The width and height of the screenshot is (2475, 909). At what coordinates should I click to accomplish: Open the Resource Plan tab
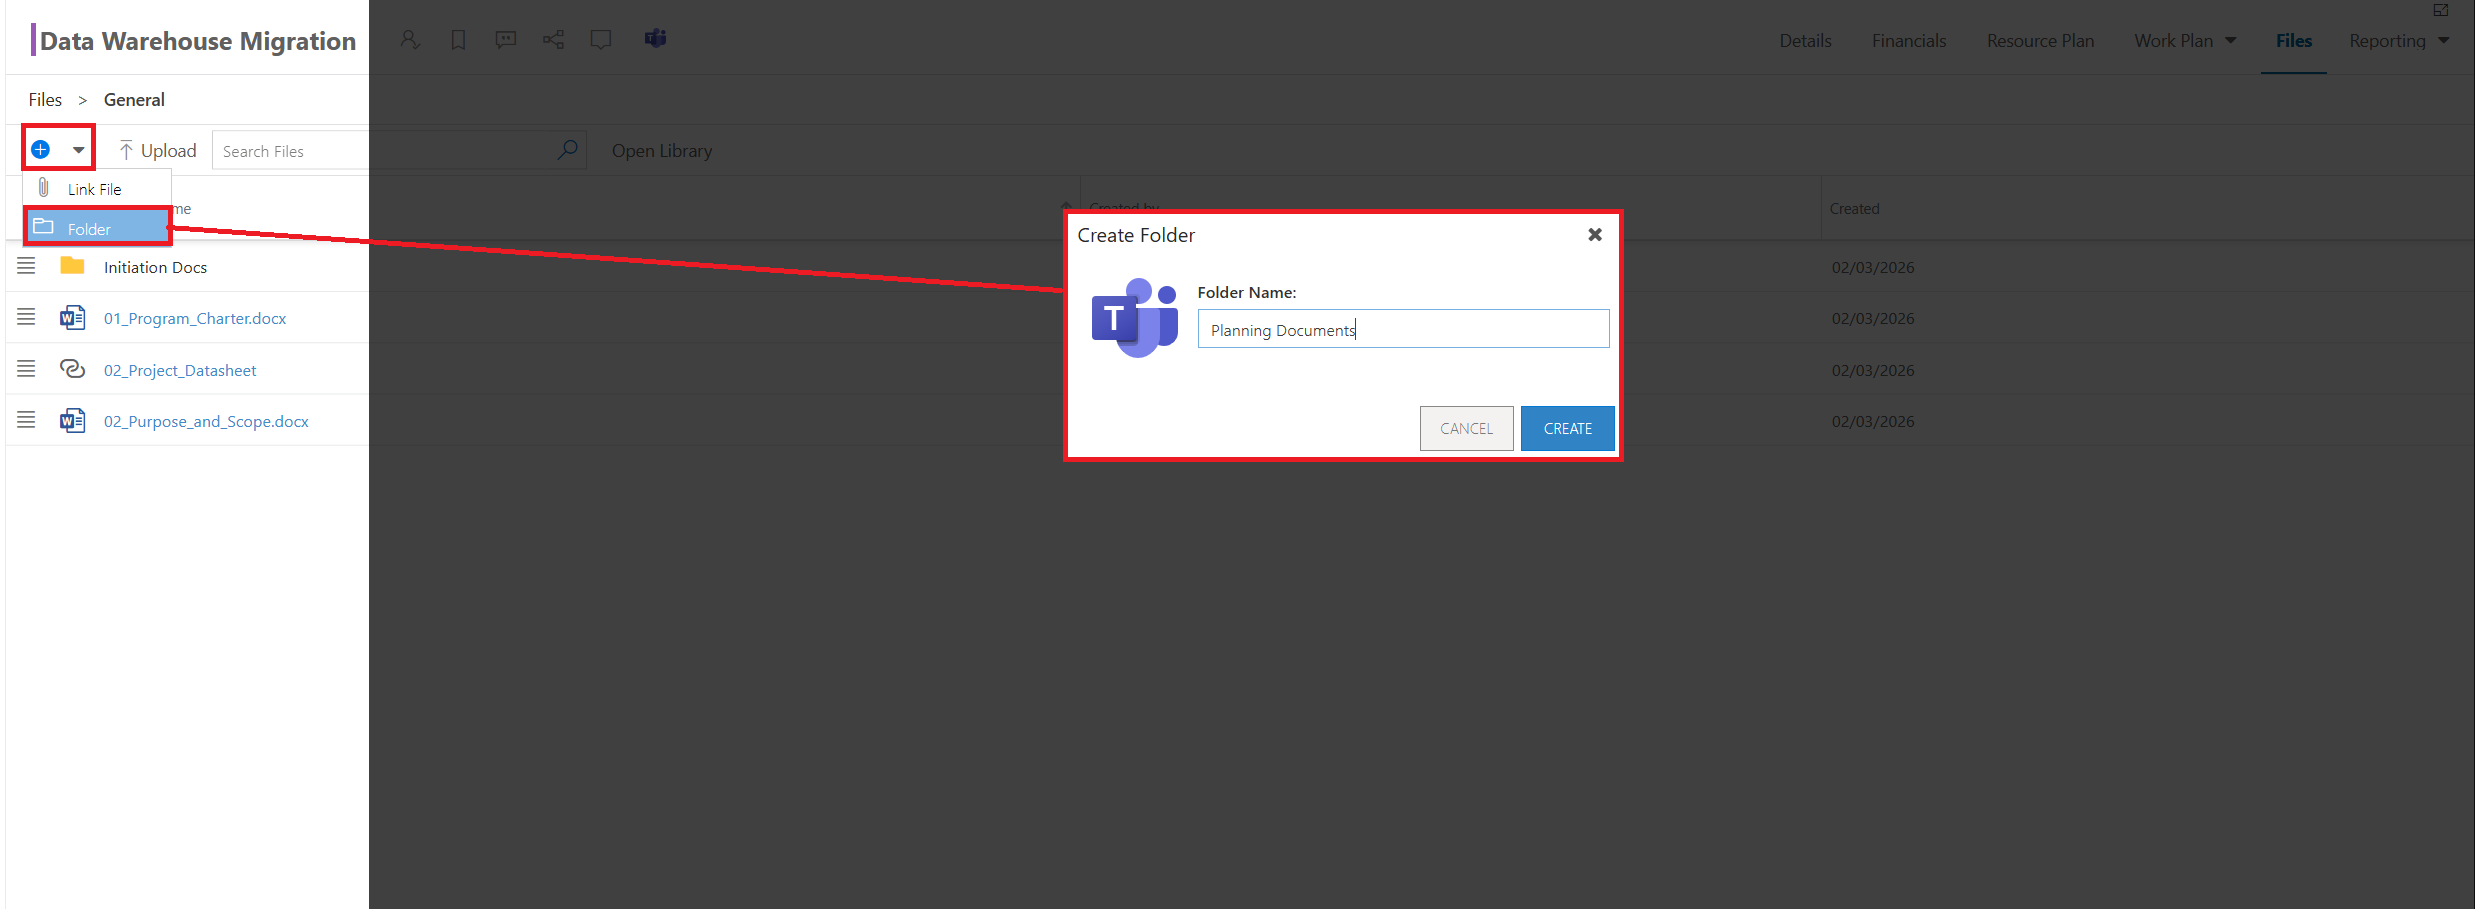[x=2040, y=41]
